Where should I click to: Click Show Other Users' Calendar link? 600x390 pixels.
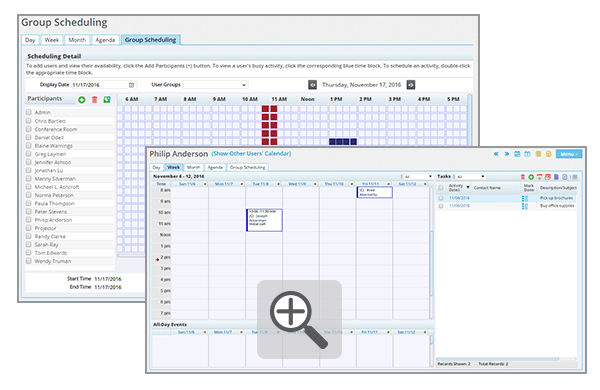tap(251, 153)
